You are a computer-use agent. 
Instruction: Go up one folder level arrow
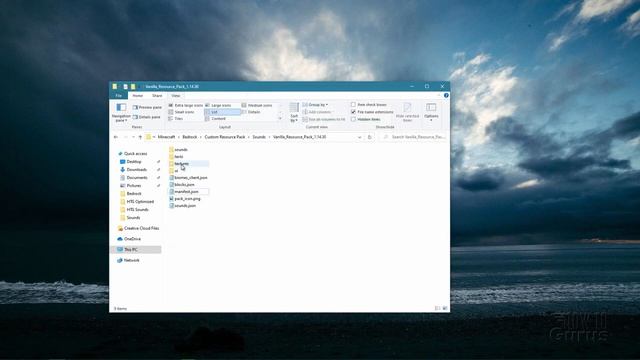(140, 137)
